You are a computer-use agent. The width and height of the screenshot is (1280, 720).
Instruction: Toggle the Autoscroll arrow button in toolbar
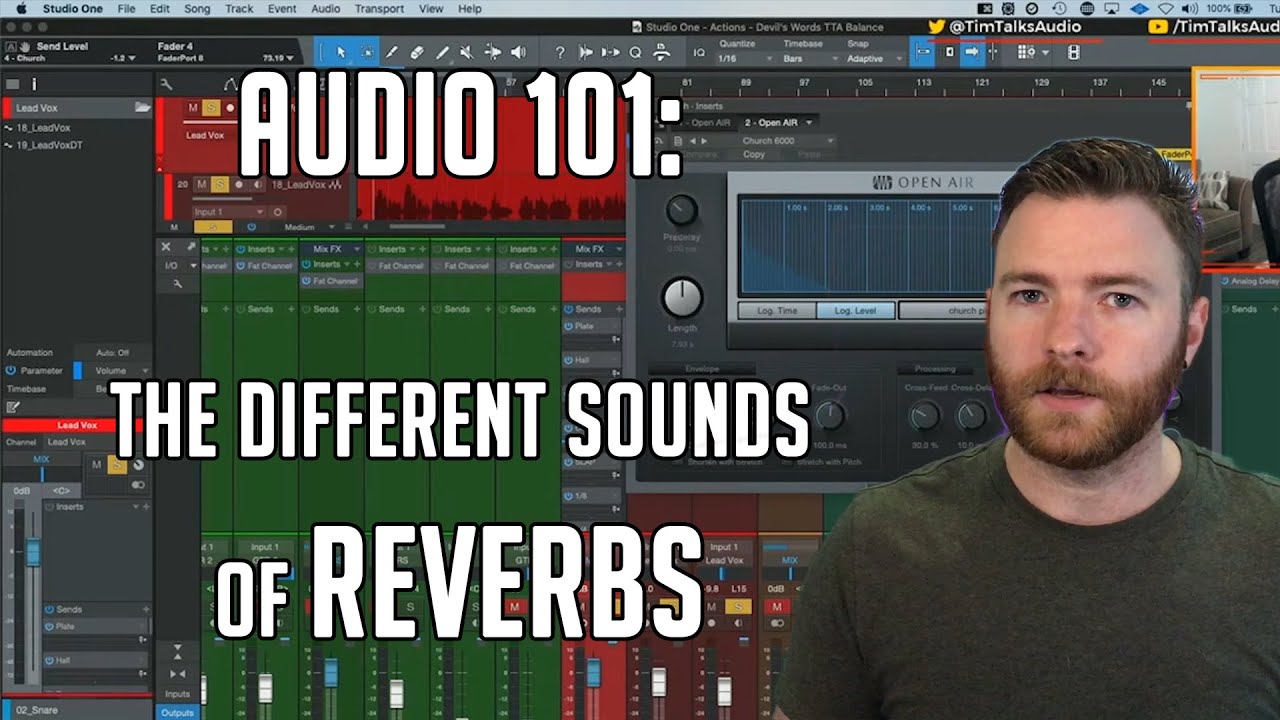tap(970, 52)
